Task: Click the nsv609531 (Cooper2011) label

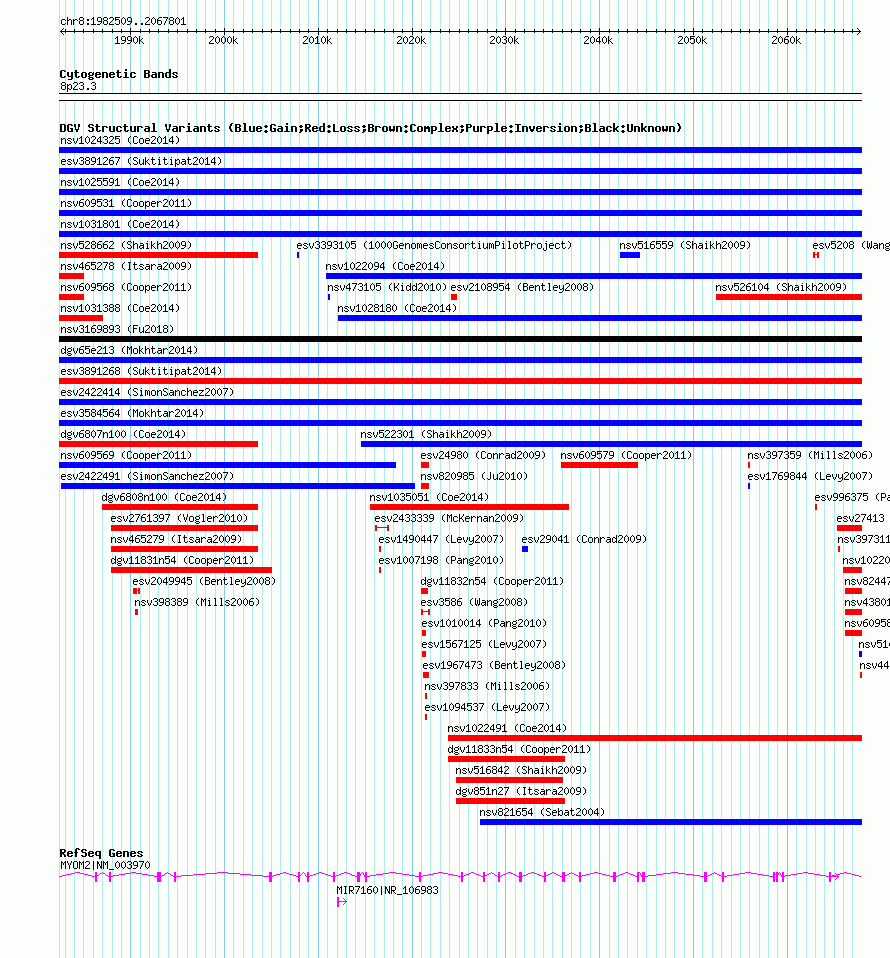Action: point(126,203)
